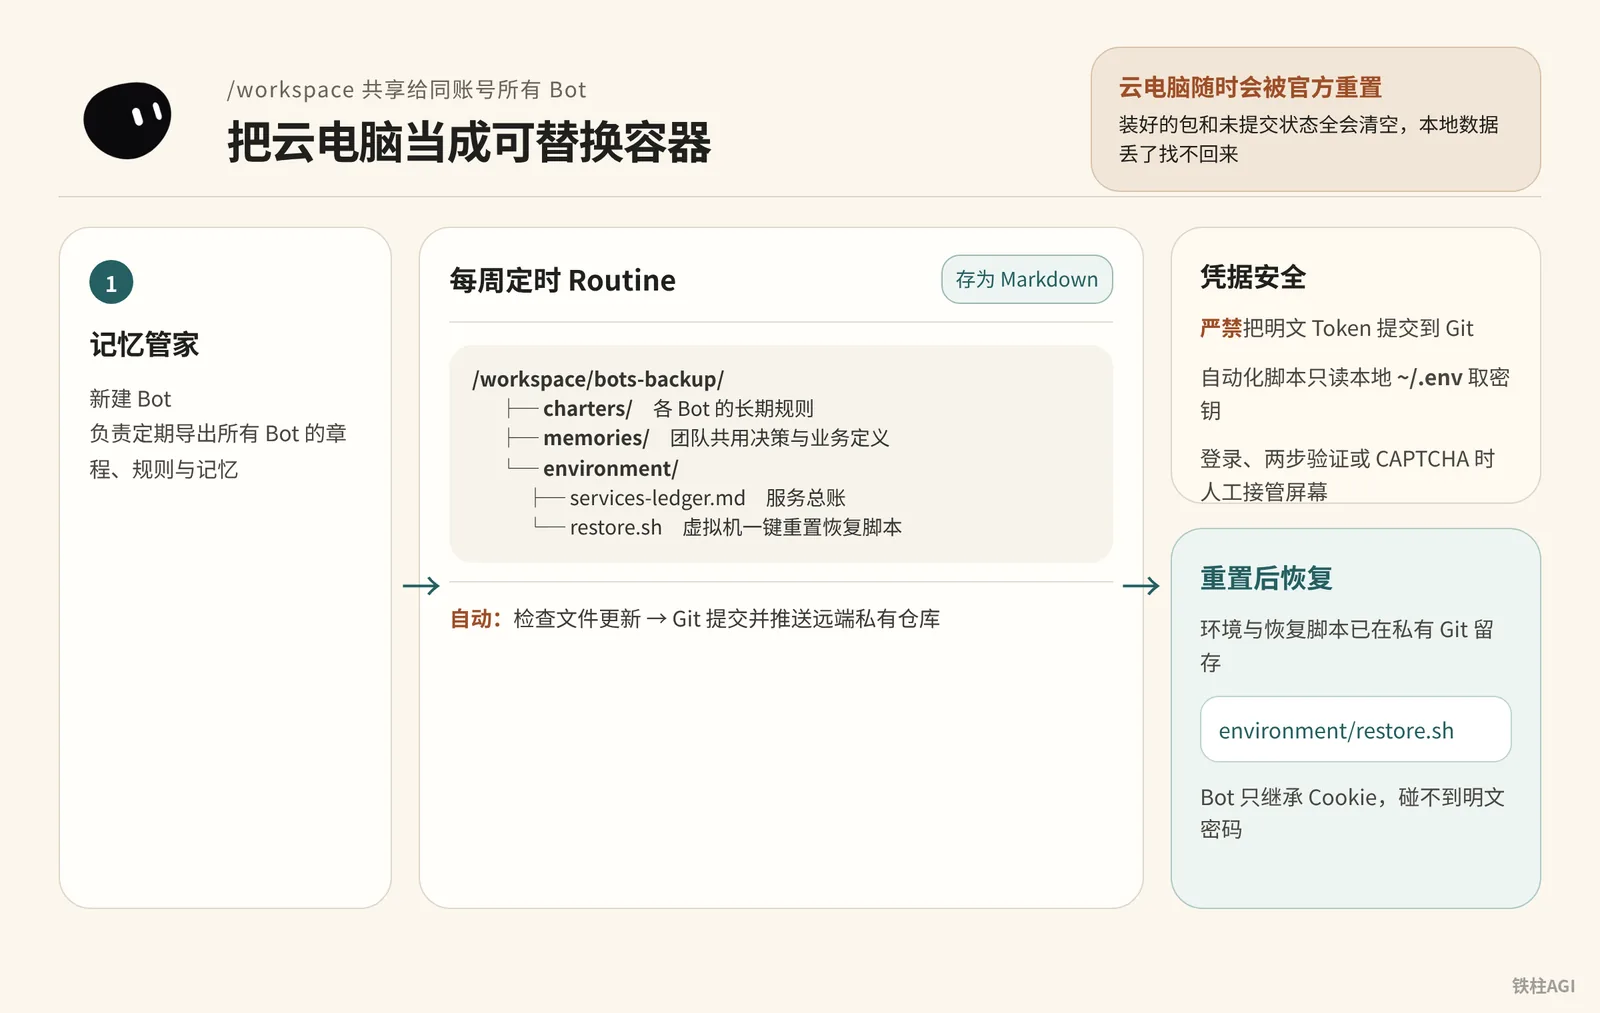Open the services-ledger.md file entry
Image resolution: width=1600 pixels, height=1013 pixels.
[657, 498]
